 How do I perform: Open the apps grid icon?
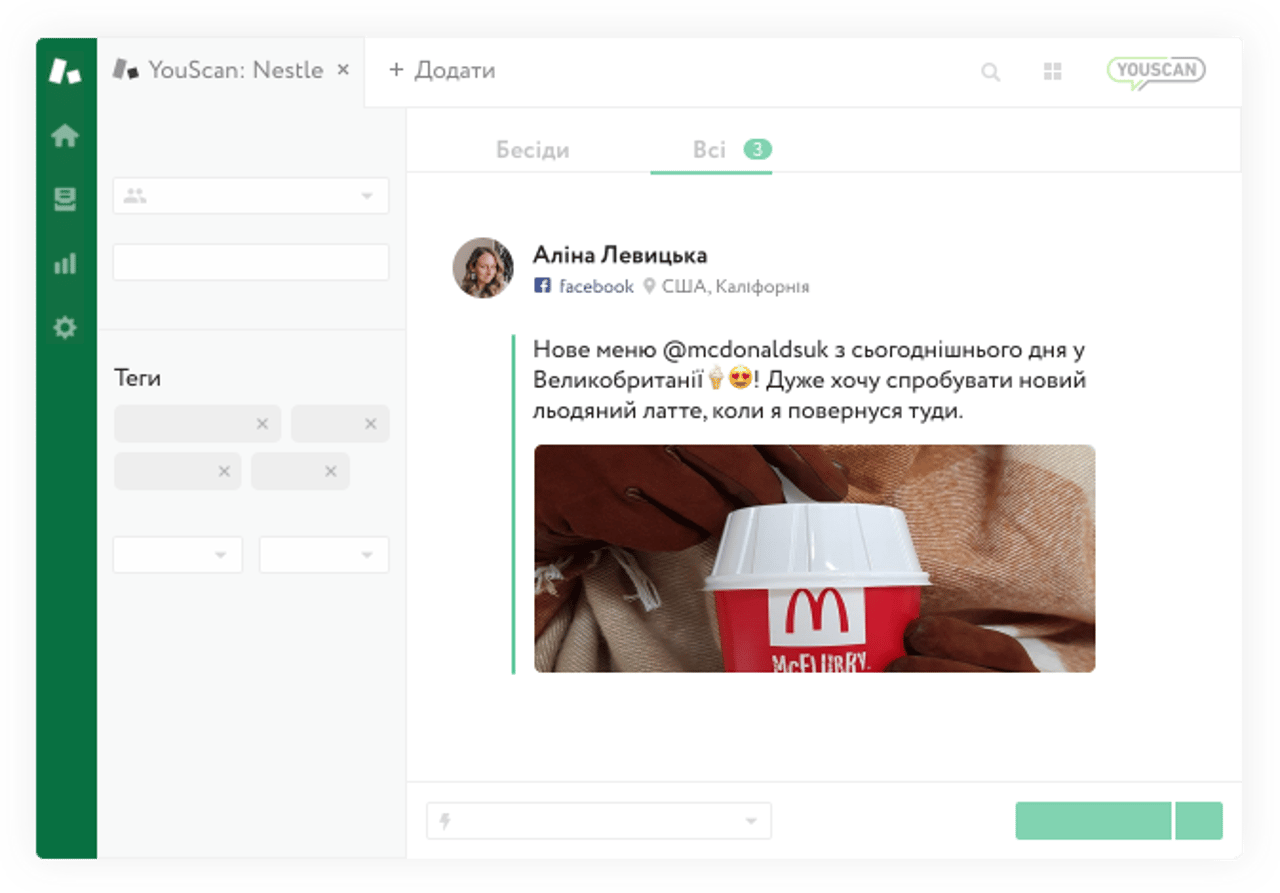click(1052, 72)
